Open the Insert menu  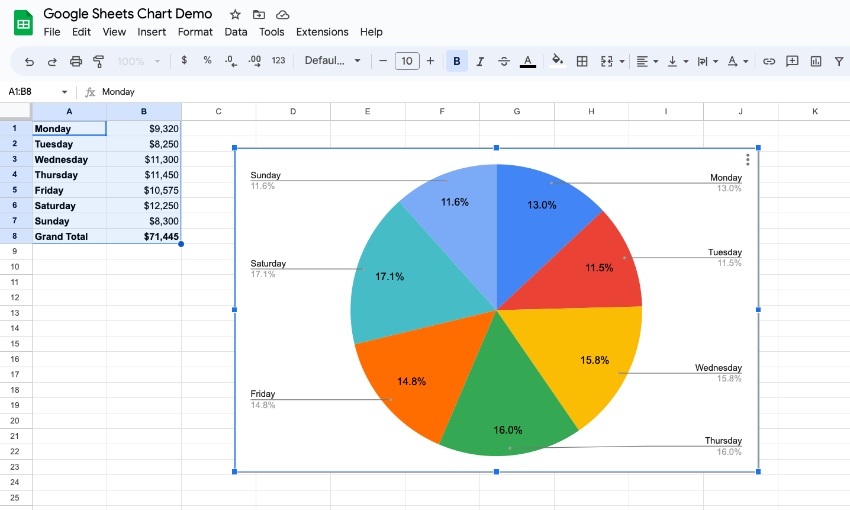[152, 32]
